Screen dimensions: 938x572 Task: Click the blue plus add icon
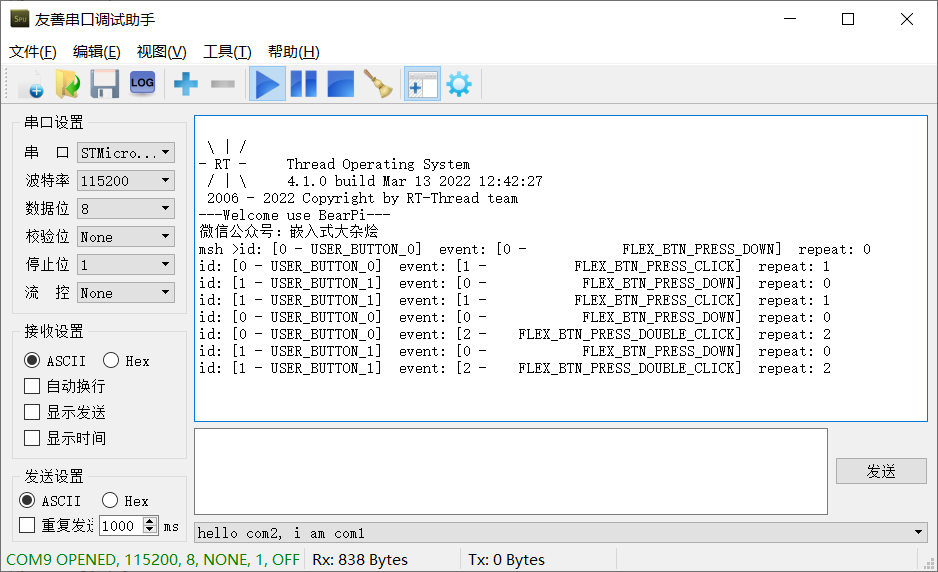coord(185,84)
